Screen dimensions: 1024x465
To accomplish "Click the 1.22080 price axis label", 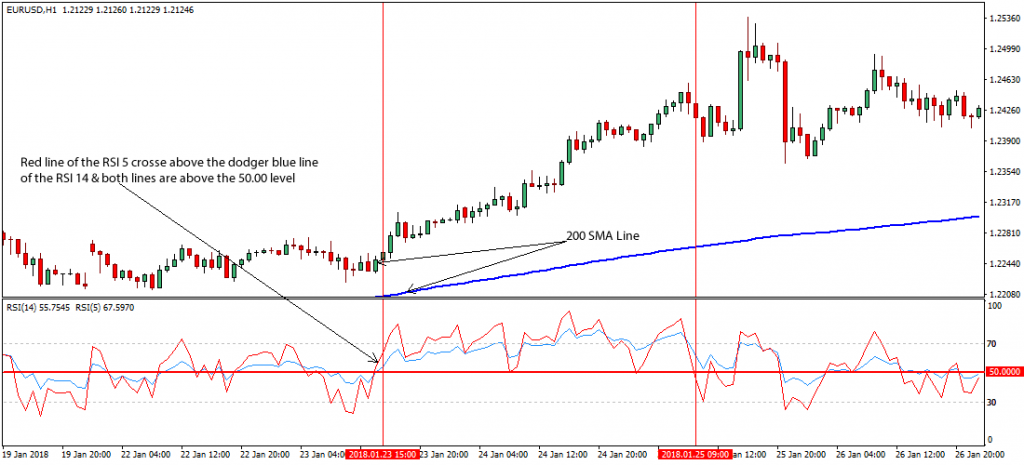I will tap(1004, 295).
